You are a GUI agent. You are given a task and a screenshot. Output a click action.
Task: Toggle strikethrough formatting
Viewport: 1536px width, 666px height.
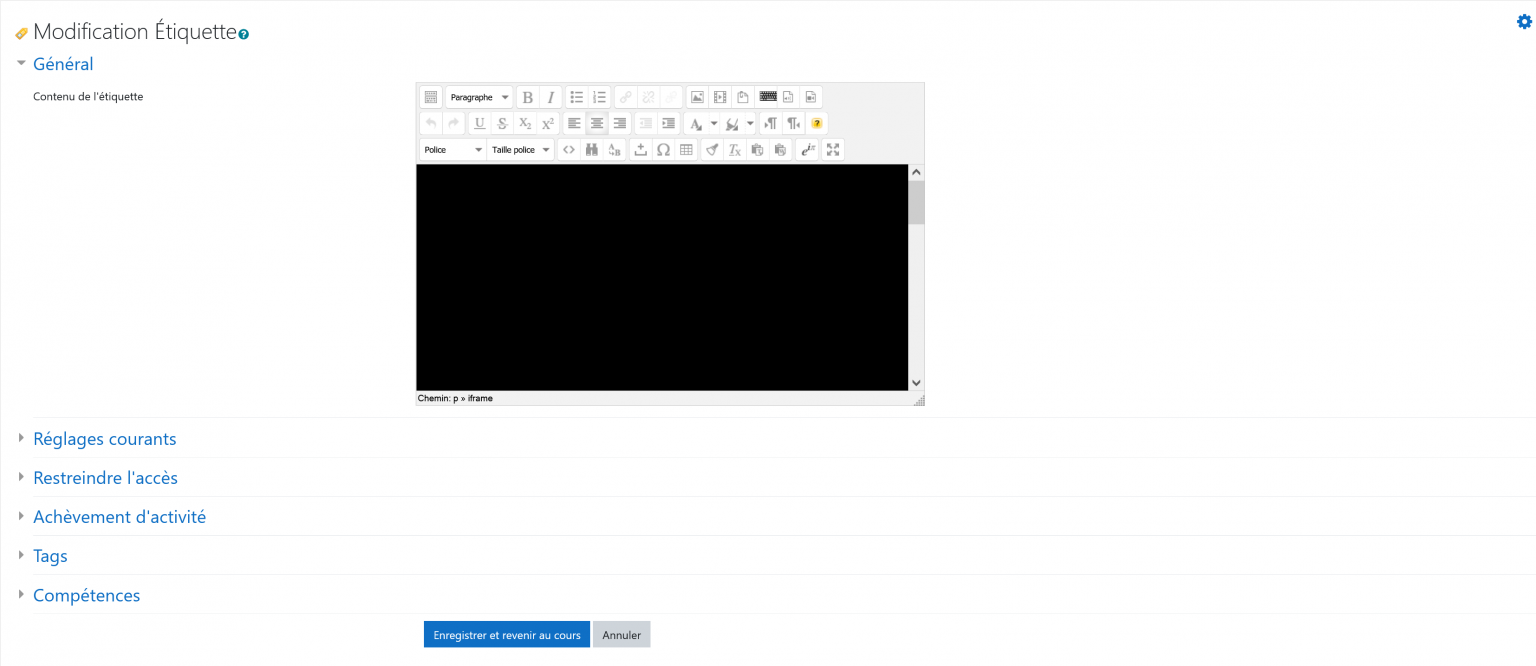tap(502, 123)
